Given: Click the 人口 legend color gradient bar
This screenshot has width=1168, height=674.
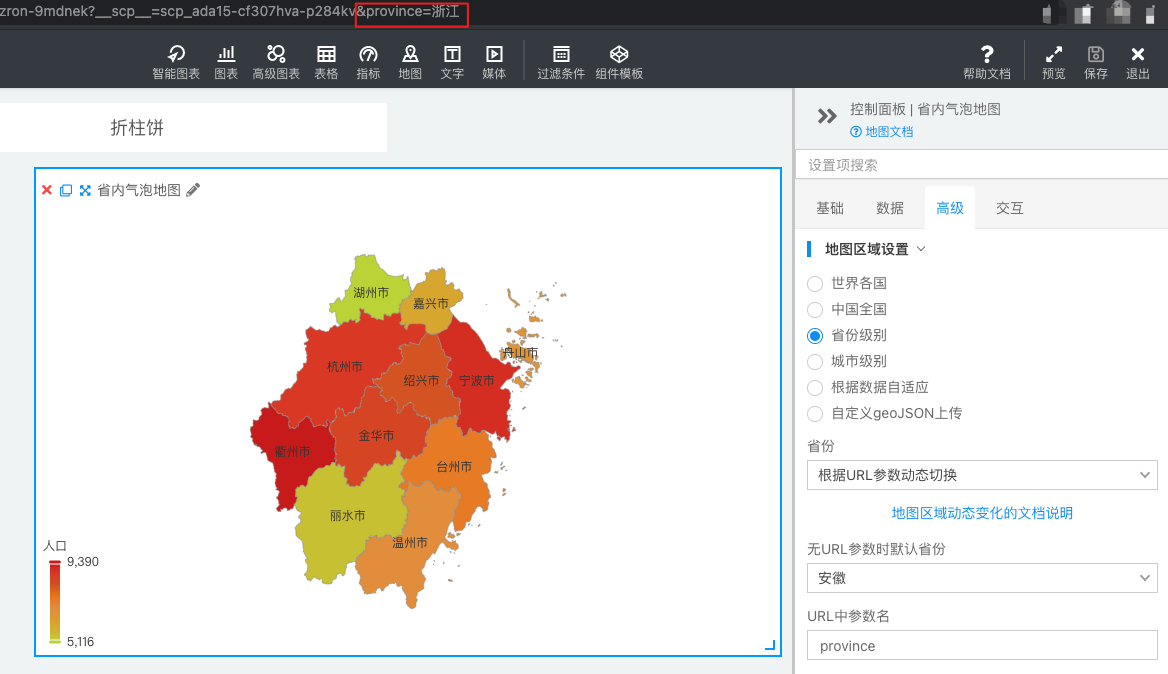Looking at the screenshot, I should pos(55,602).
